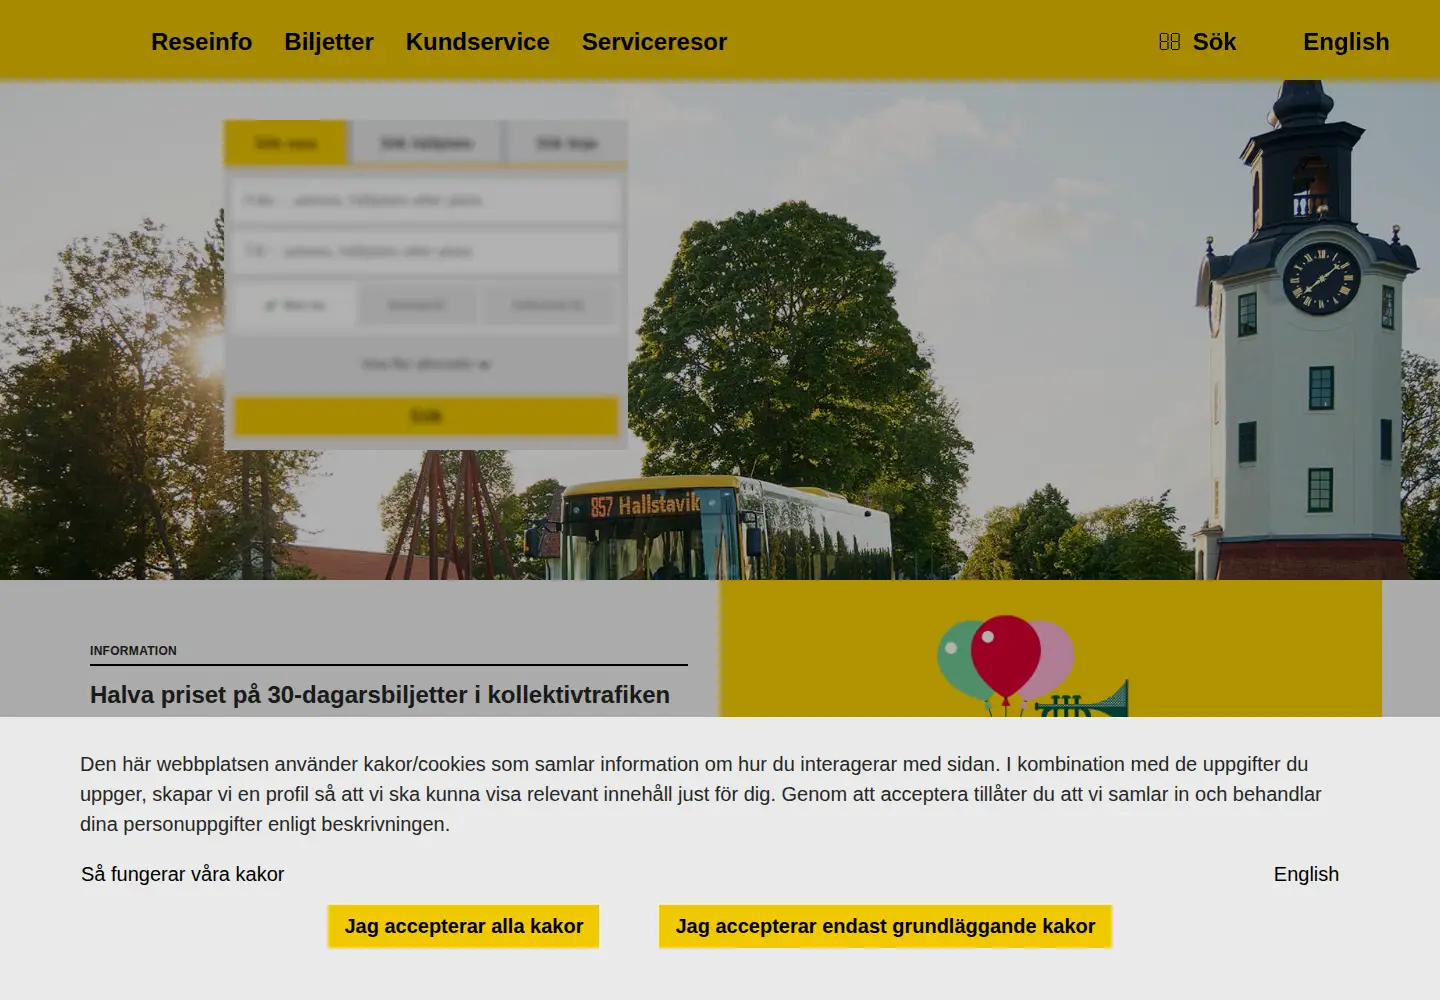Open the Biljetter menu
The height and width of the screenshot is (1000, 1440).
click(x=329, y=42)
